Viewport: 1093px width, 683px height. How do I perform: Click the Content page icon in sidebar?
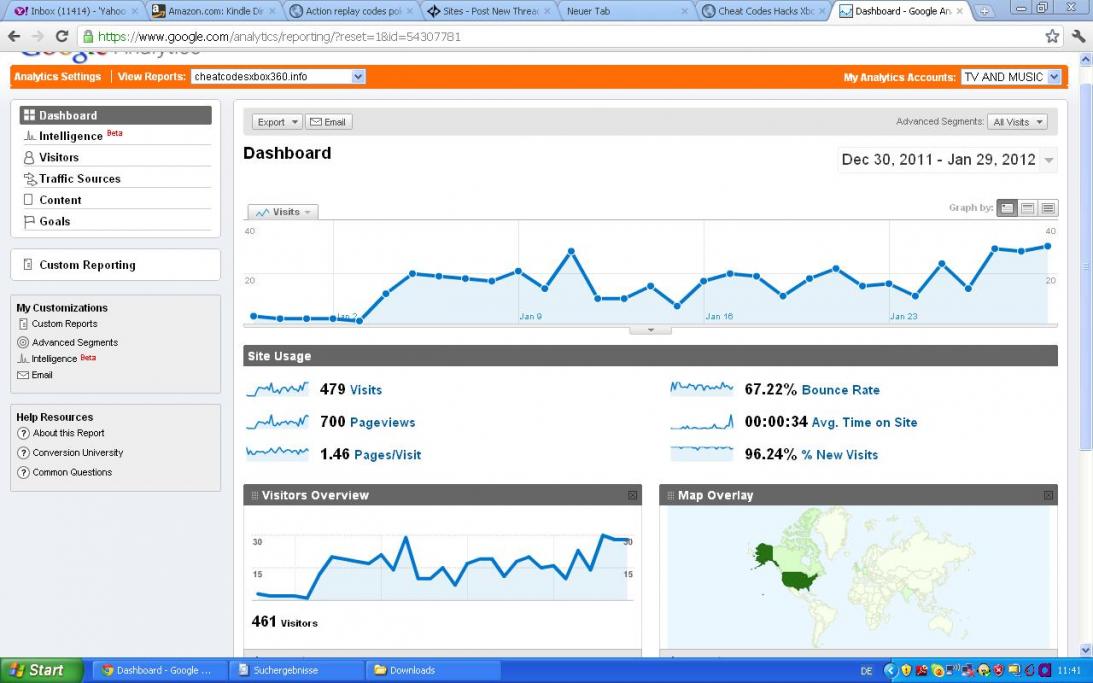coord(29,200)
